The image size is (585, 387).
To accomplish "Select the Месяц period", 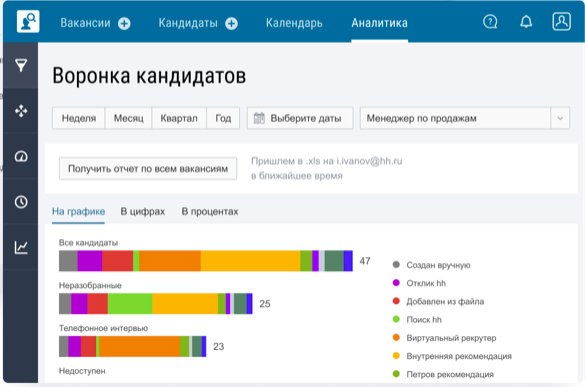I will pyautogui.click(x=128, y=118).
